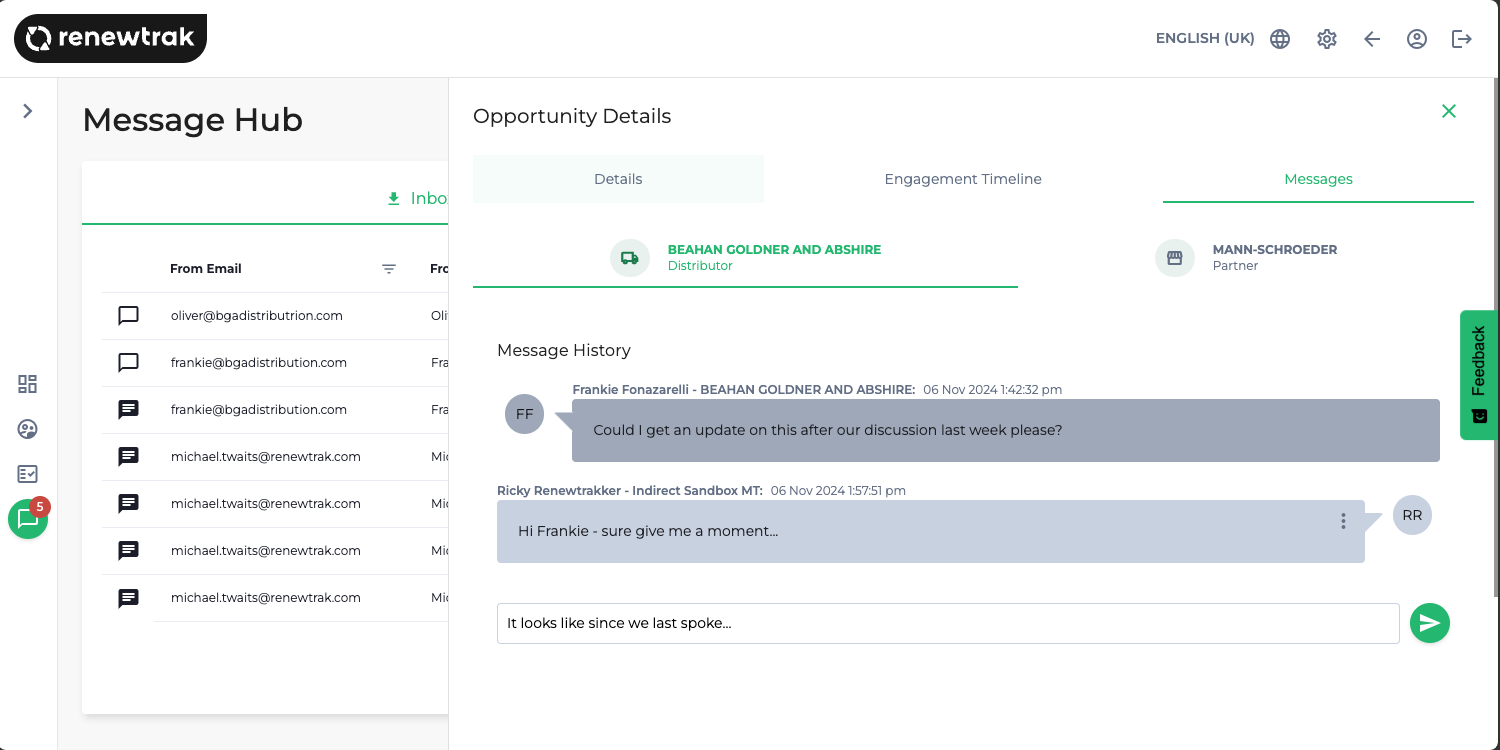The image size is (1500, 750).
Task: Open oliver@bgadistributrion.com message row
Action: coord(257,316)
